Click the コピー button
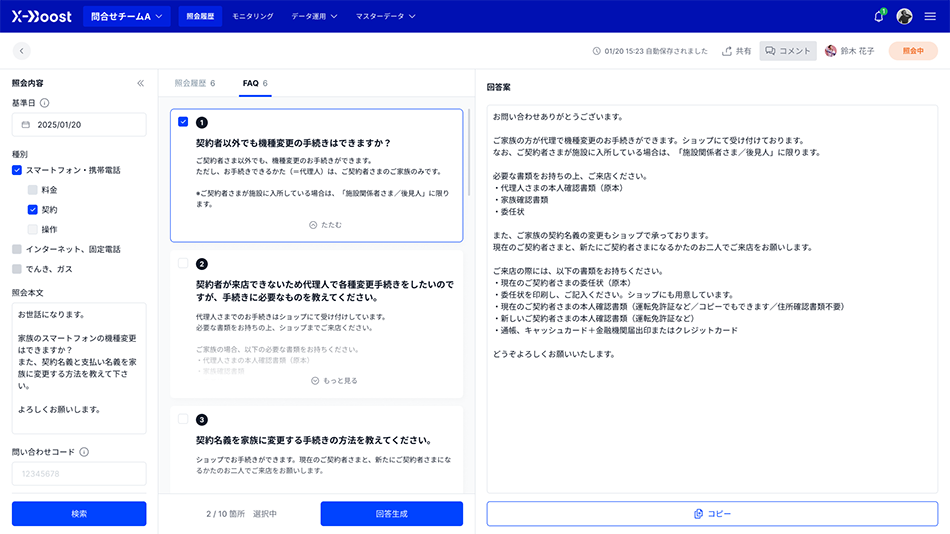Screen dimensions: 950x534 (712, 514)
